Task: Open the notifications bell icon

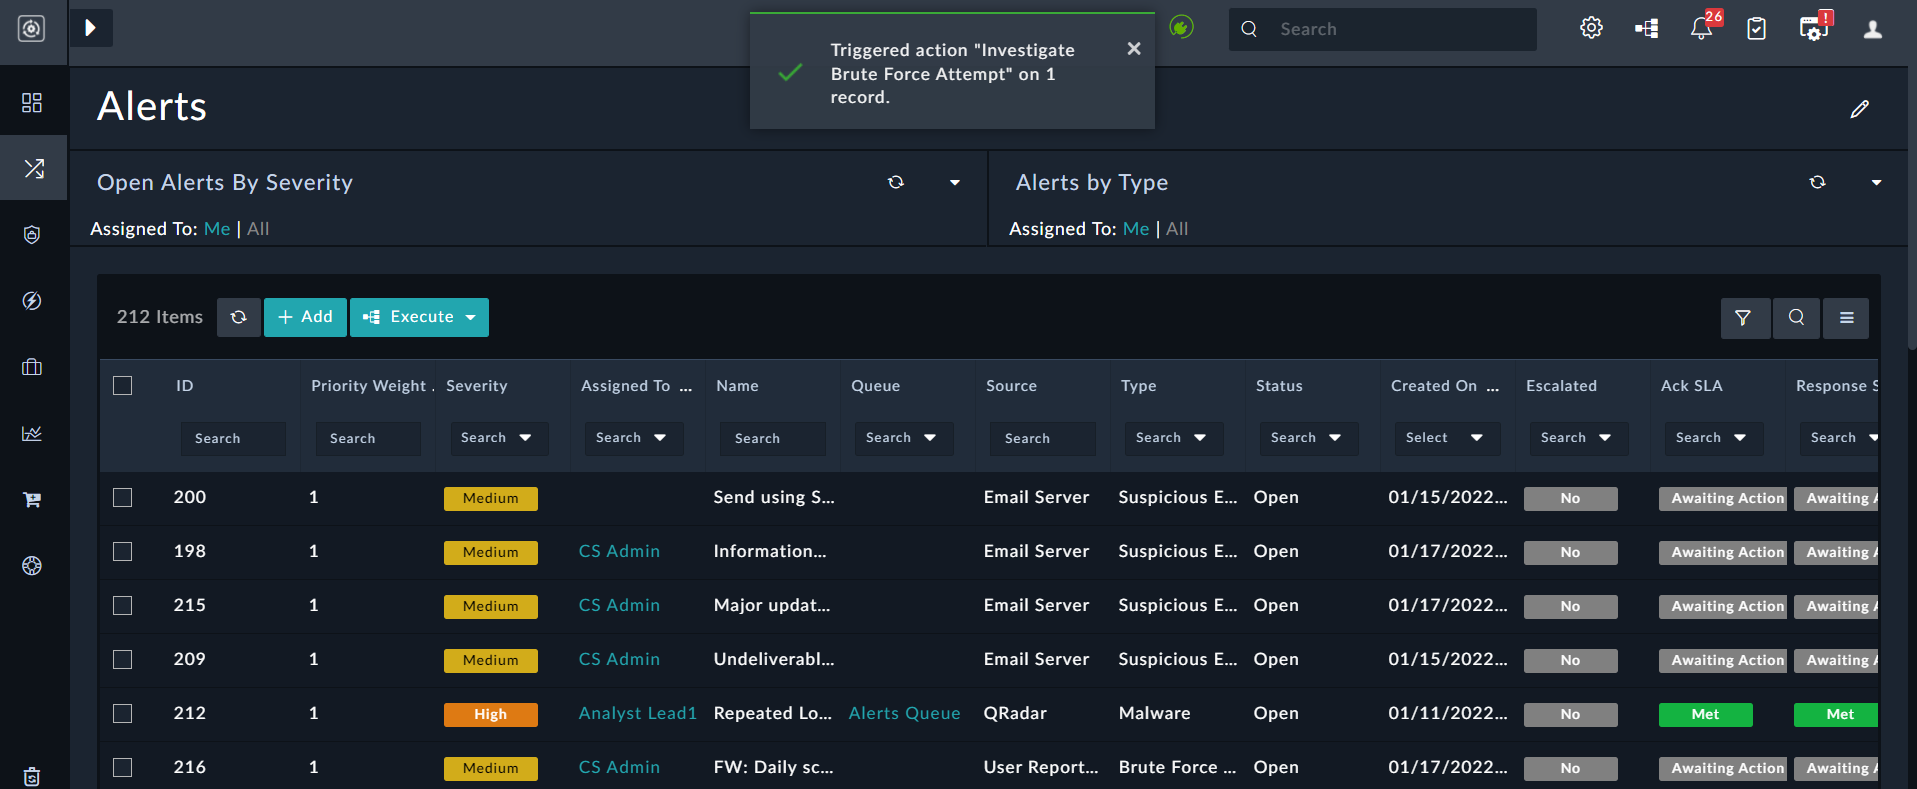Action: [1701, 29]
